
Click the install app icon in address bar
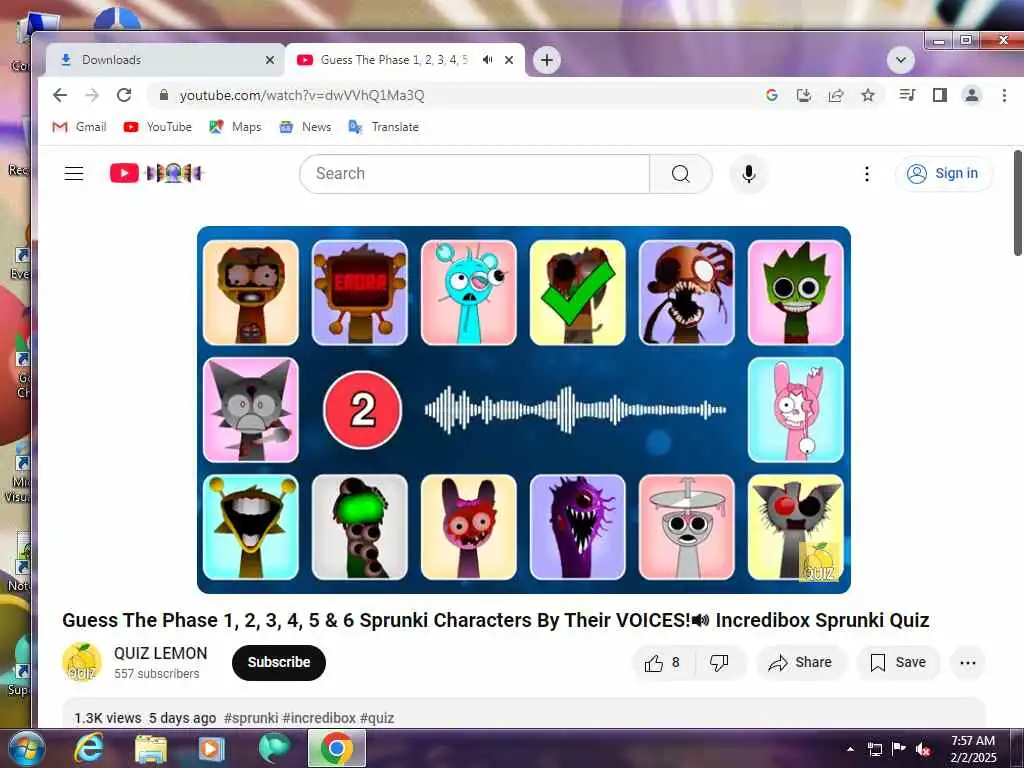(x=804, y=95)
